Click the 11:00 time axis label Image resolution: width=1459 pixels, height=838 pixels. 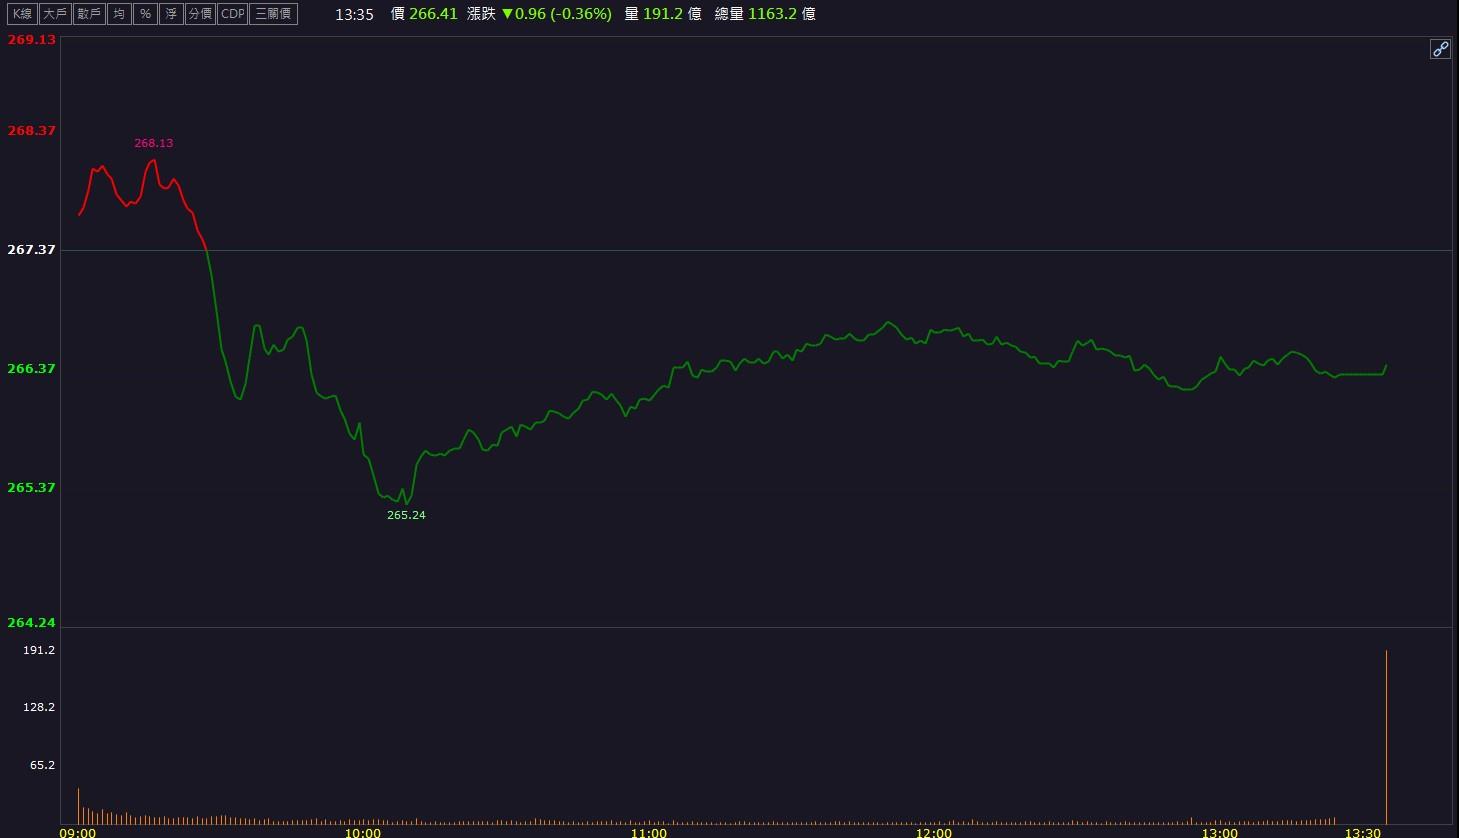pos(649,832)
